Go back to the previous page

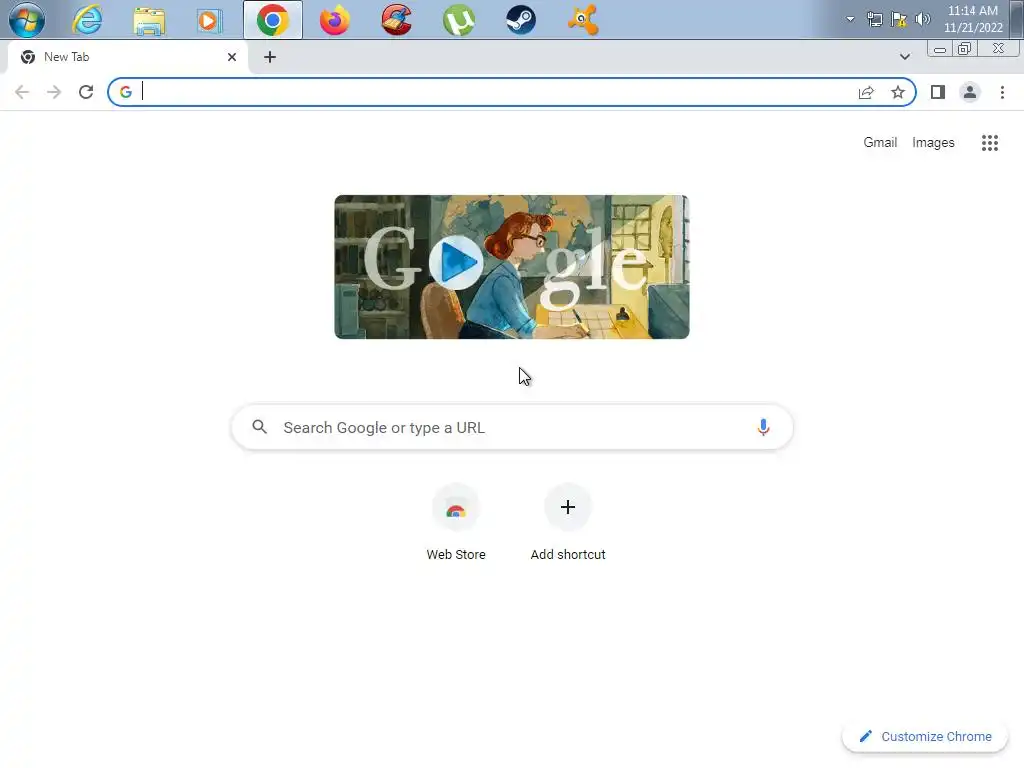[22, 92]
